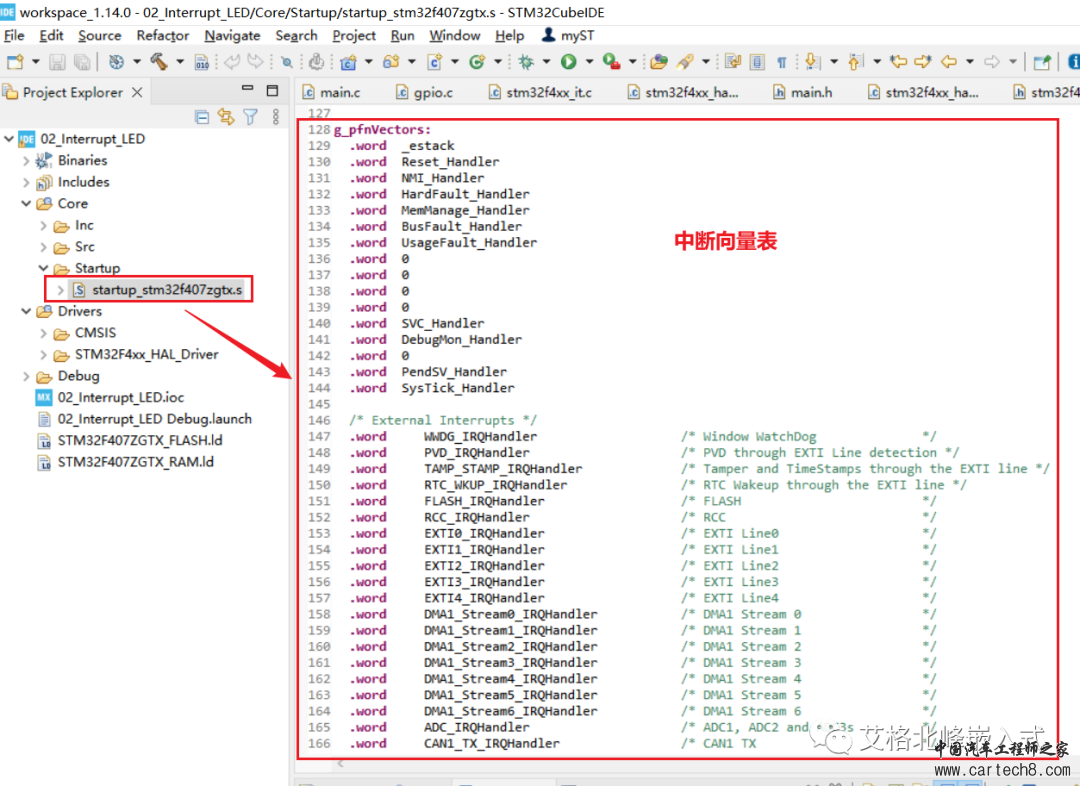Image resolution: width=1080 pixels, height=786 pixels.
Task: Click the Build (hammer) toolbar icon
Action: (x=158, y=62)
